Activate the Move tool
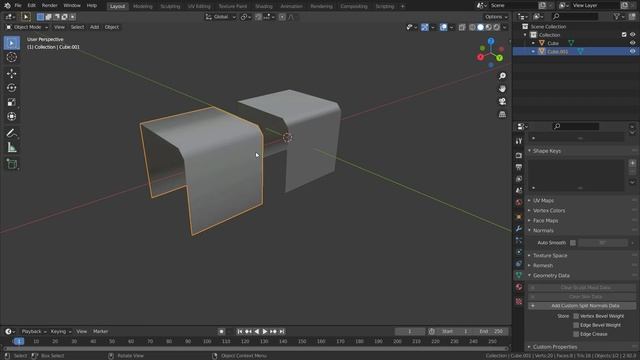Viewport: 640px width, 360px height. click(11, 73)
